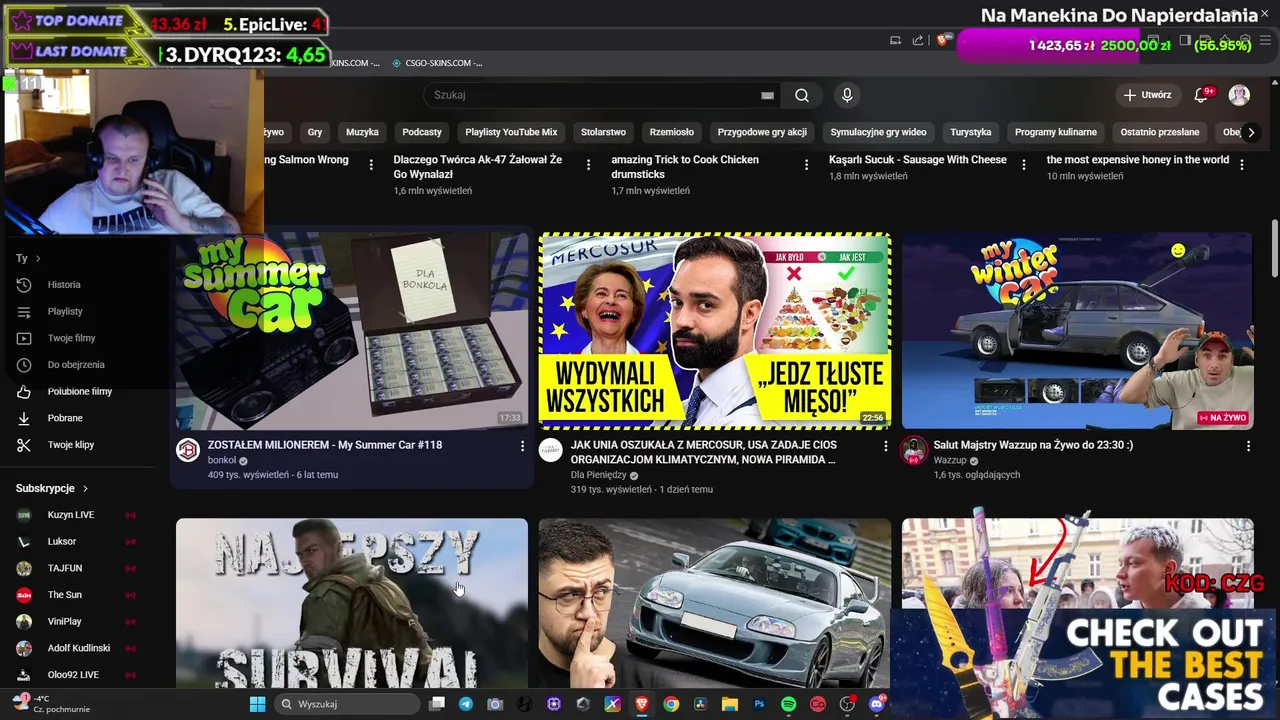Open the Wazzup channel avatar

point(914,450)
